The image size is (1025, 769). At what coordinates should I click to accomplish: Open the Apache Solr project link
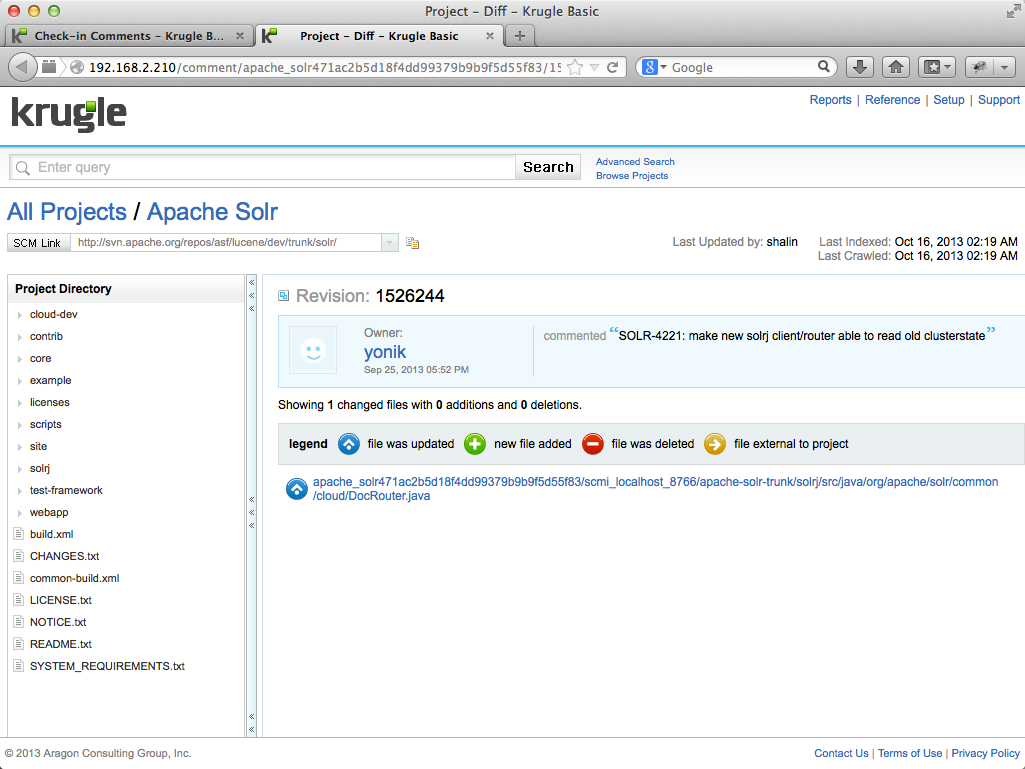(212, 212)
